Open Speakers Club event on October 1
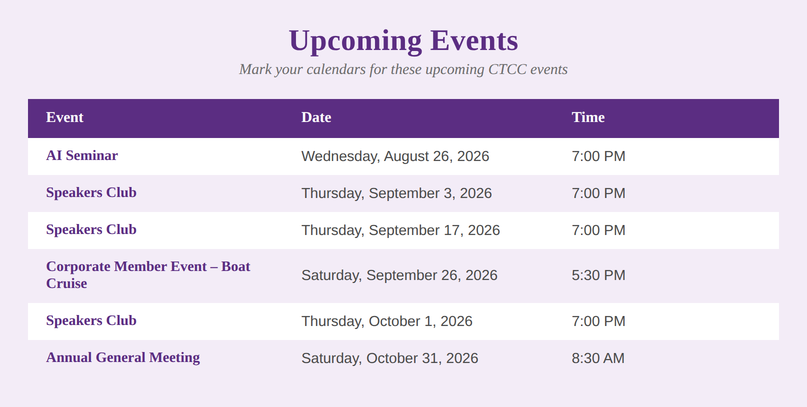Image resolution: width=807 pixels, height=407 pixels. tap(91, 321)
